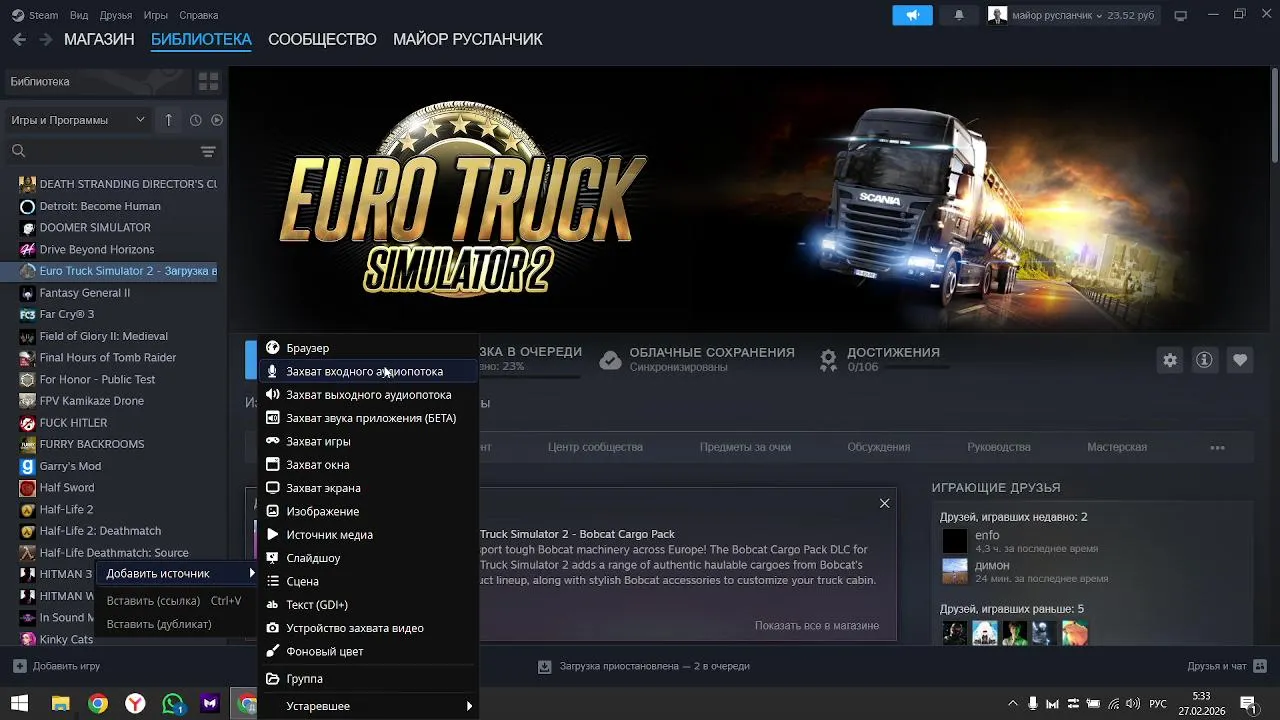Choose Захват выходного аудиопотока entry
The width and height of the screenshot is (1280, 720).
[368, 395]
